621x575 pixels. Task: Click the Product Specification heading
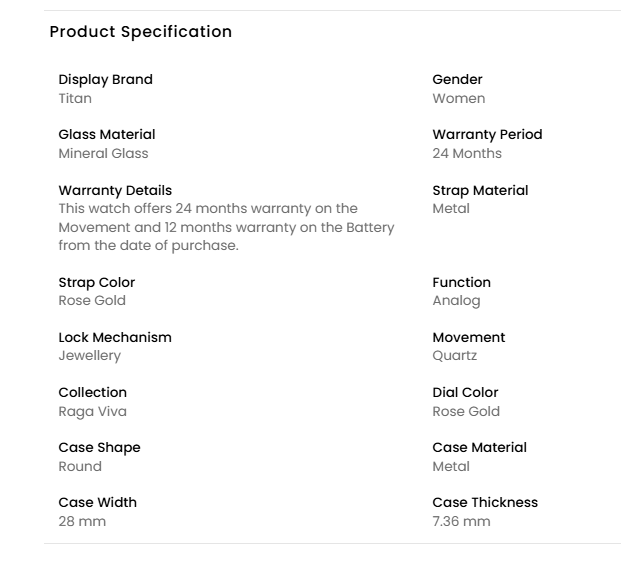click(141, 32)
